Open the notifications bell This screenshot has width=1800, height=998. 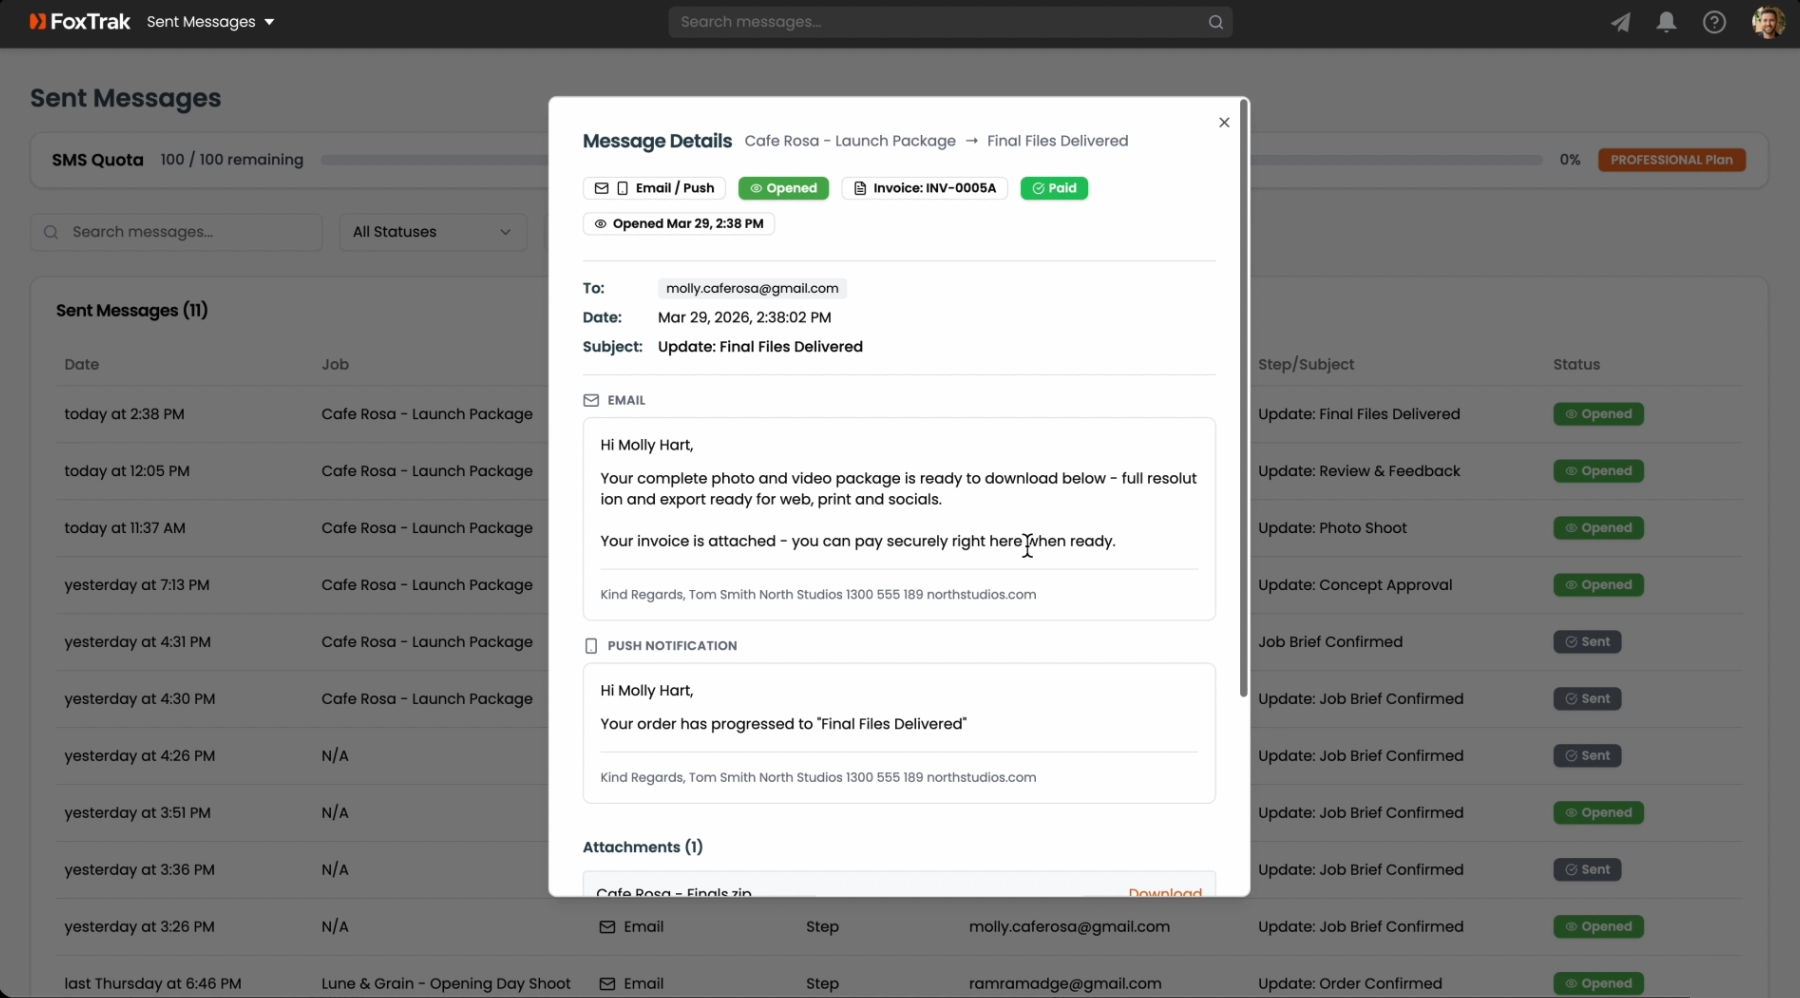pyautogui.click(x=1666, y=22)
